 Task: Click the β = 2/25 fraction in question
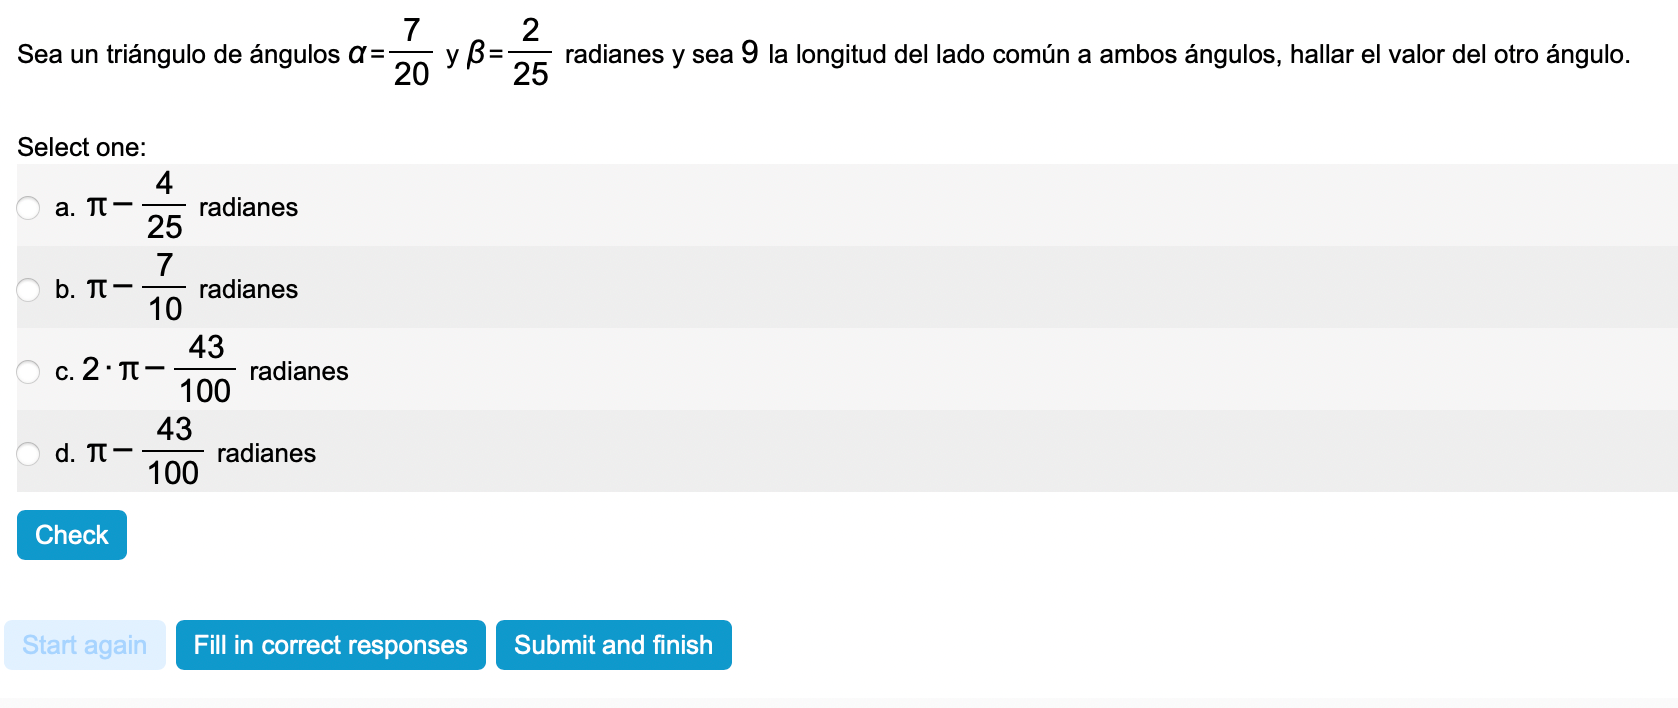coord(510,53)
